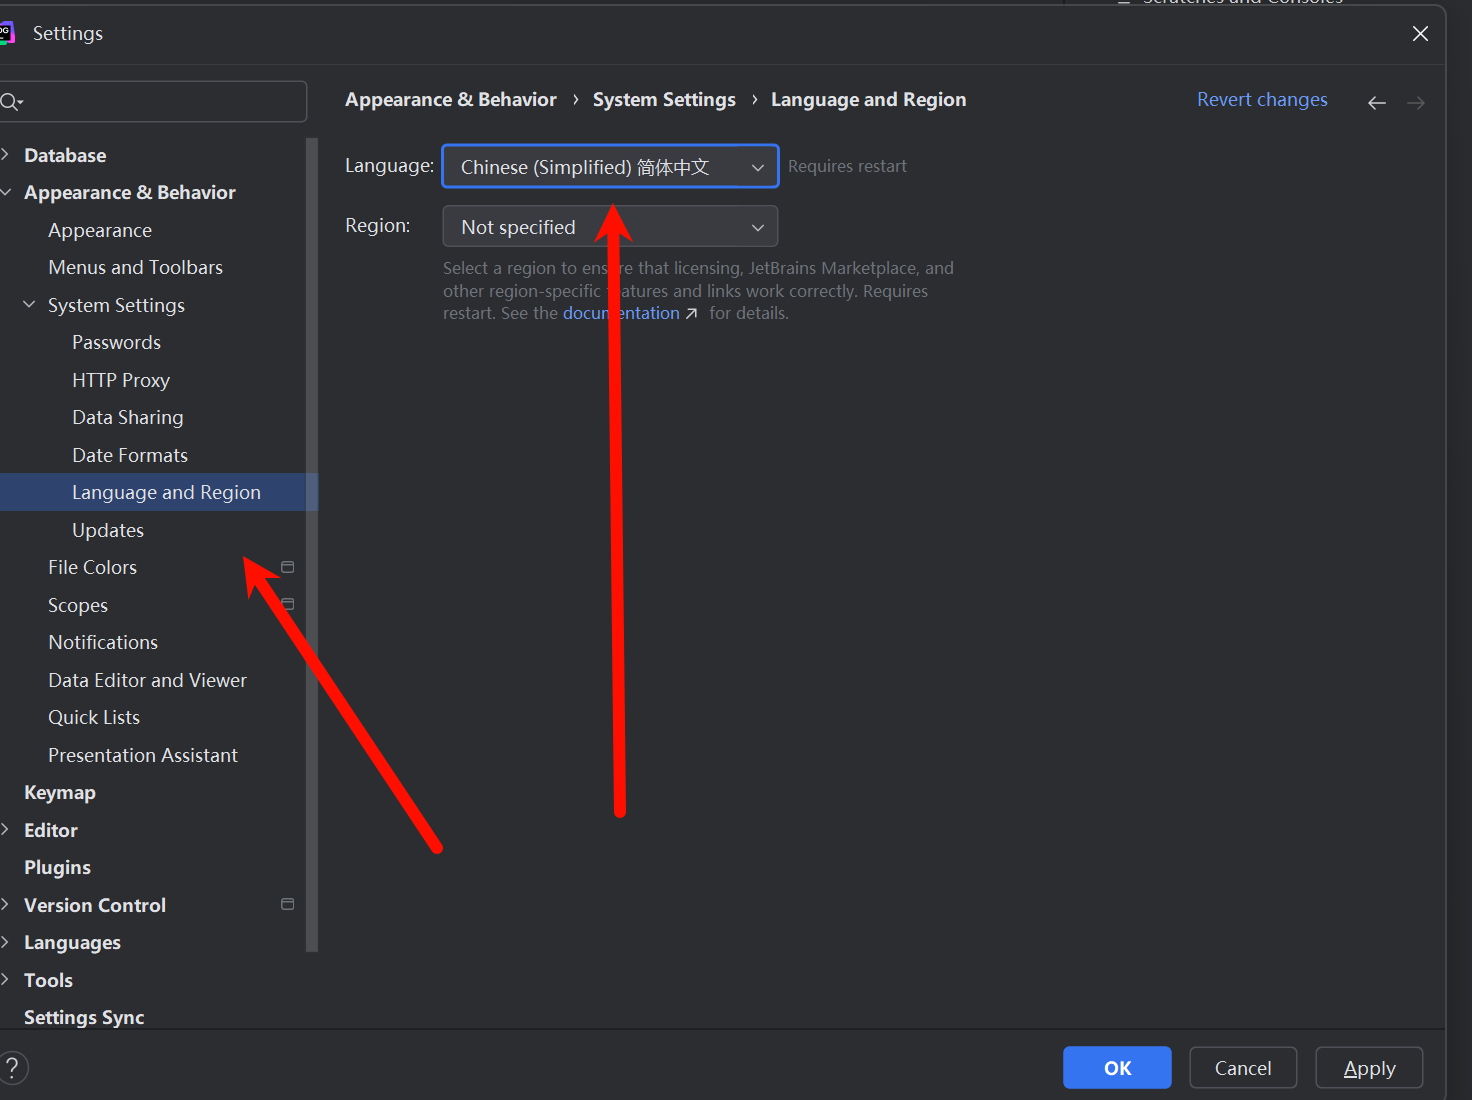The image size is (1472, 1100).
Task: Open Settings Sync page
Action: (84, 1017)
